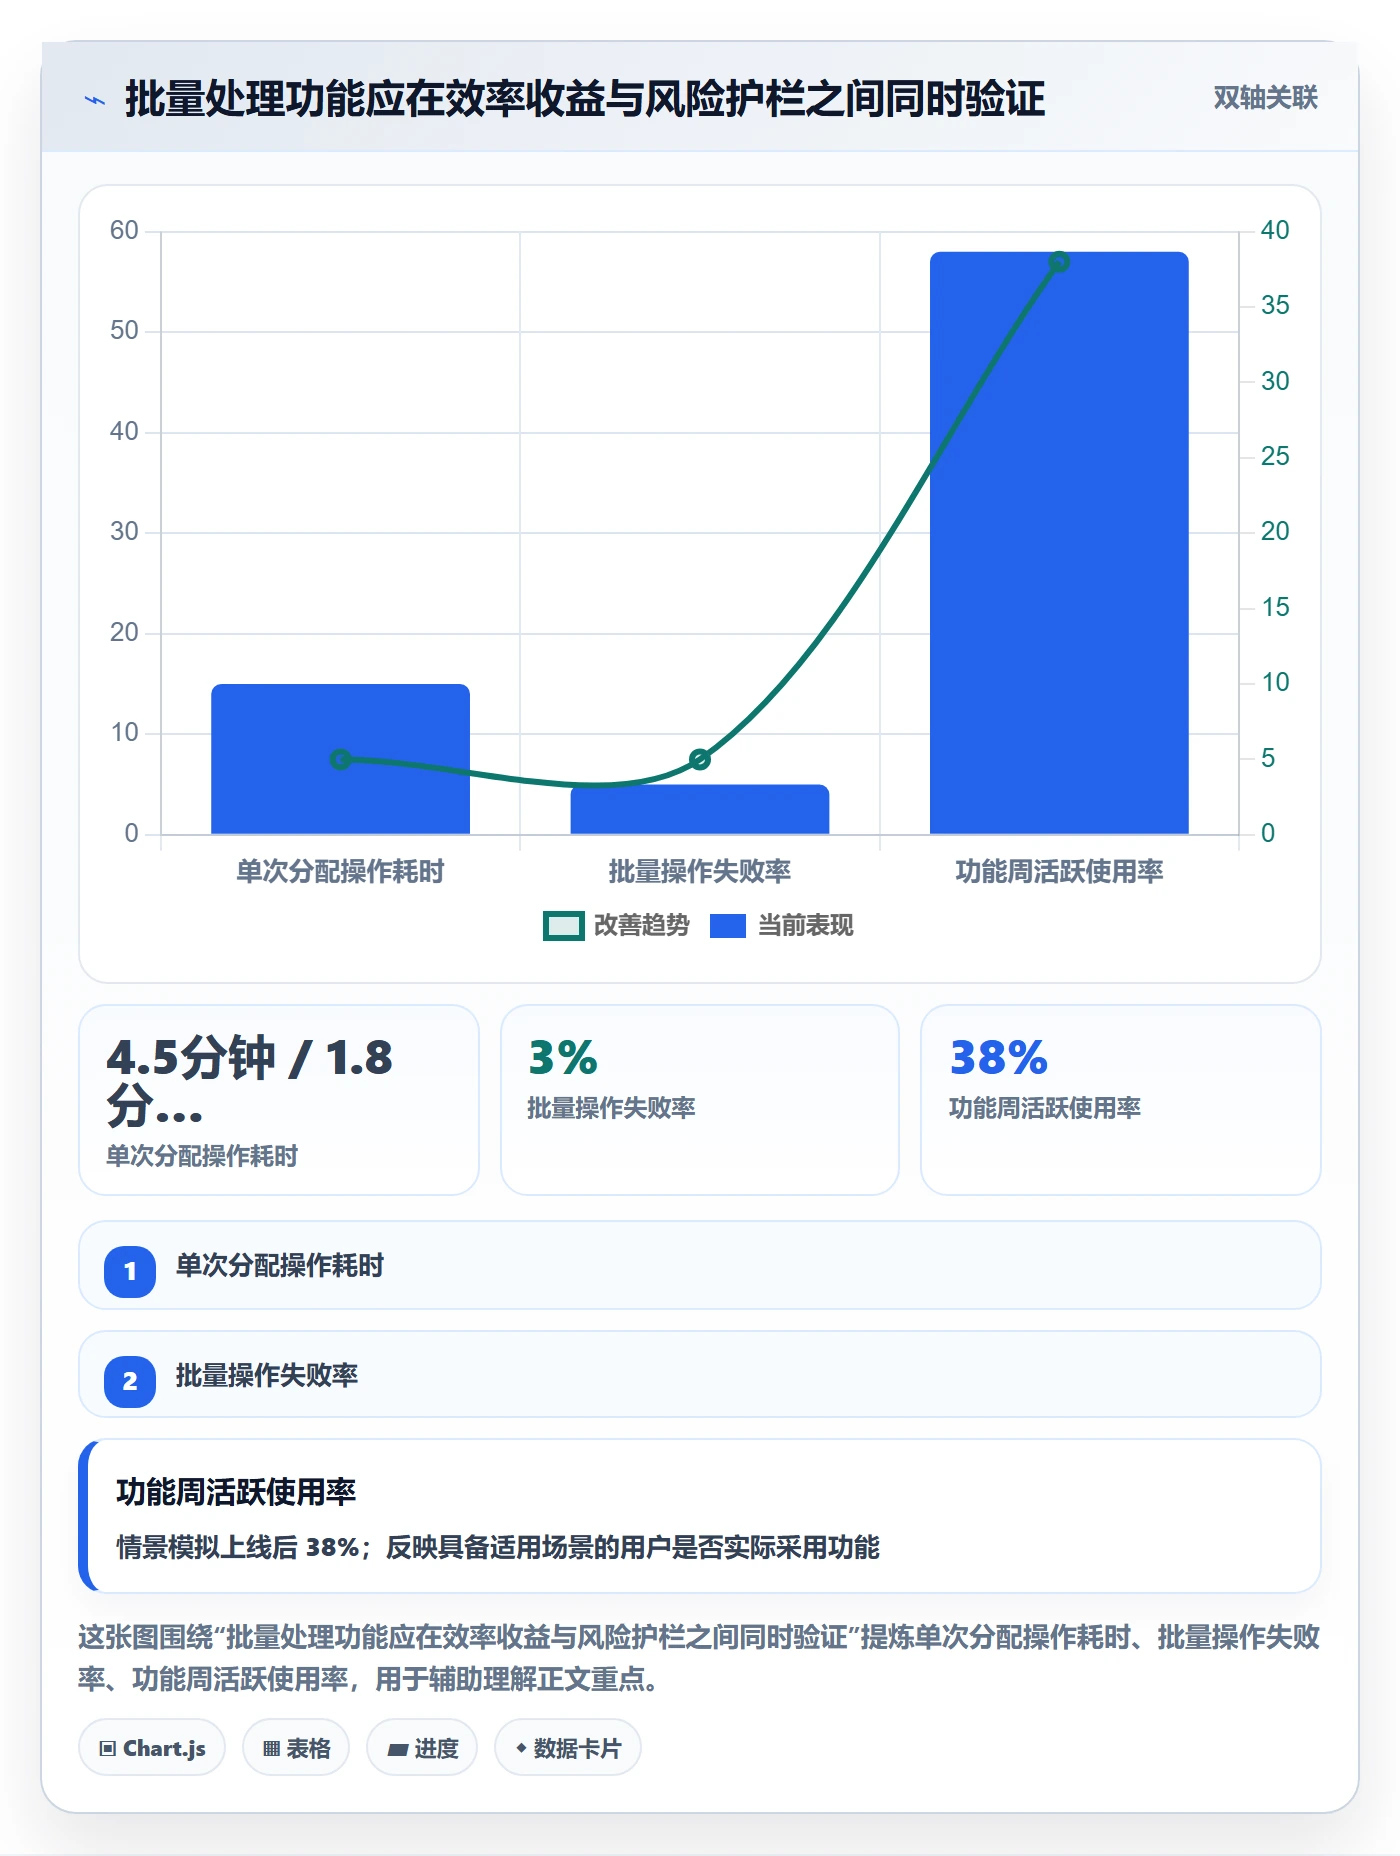Click left axis value 50
Image resolution: width=1400 pixels, height=1856 pixels.
[x=124, y=331]
